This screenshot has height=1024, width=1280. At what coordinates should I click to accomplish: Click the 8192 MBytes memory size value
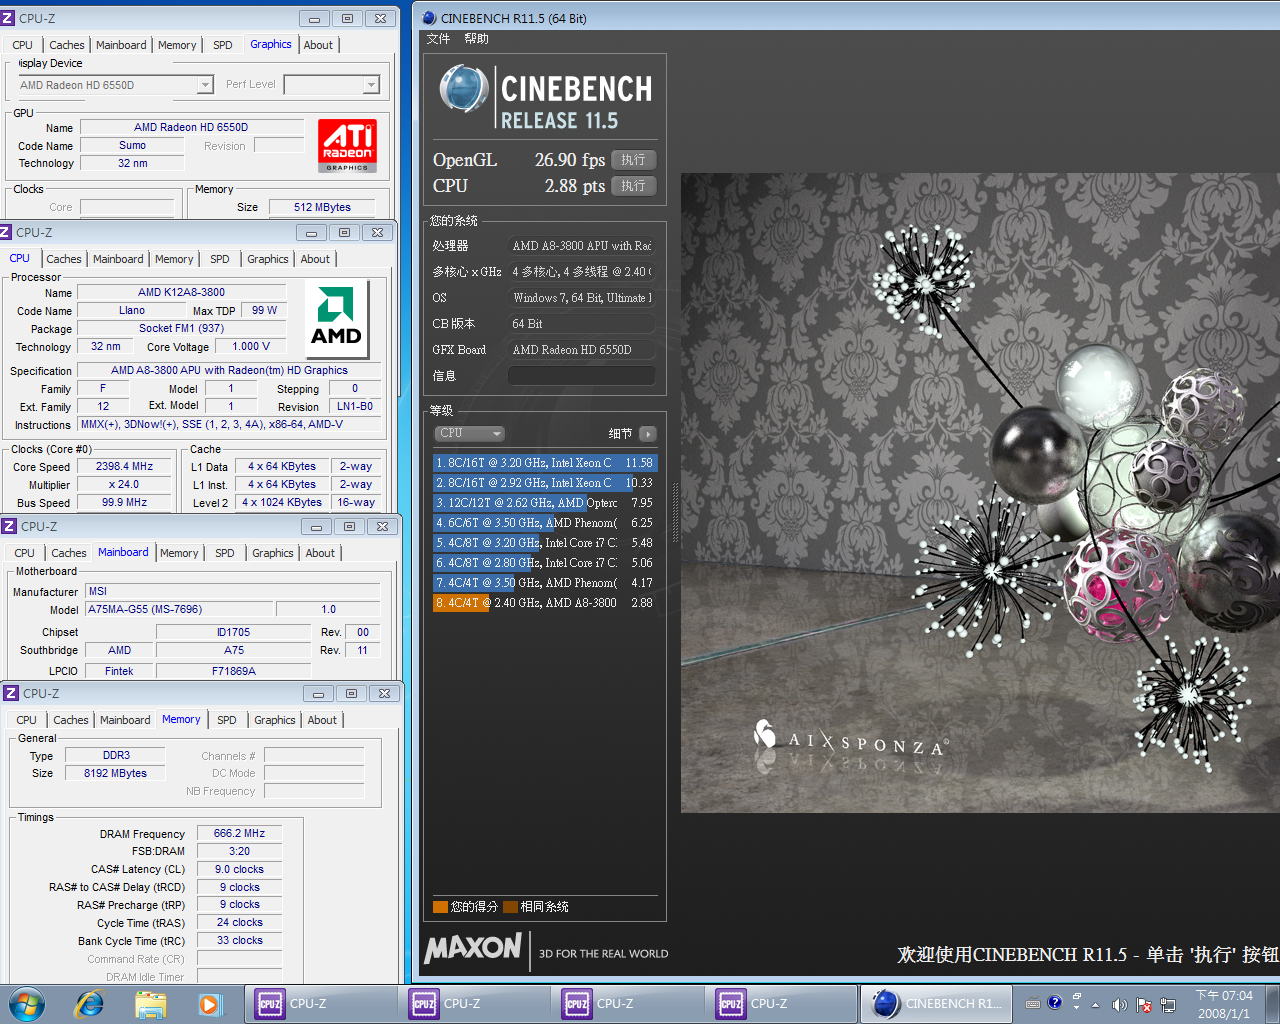[115, 773]
